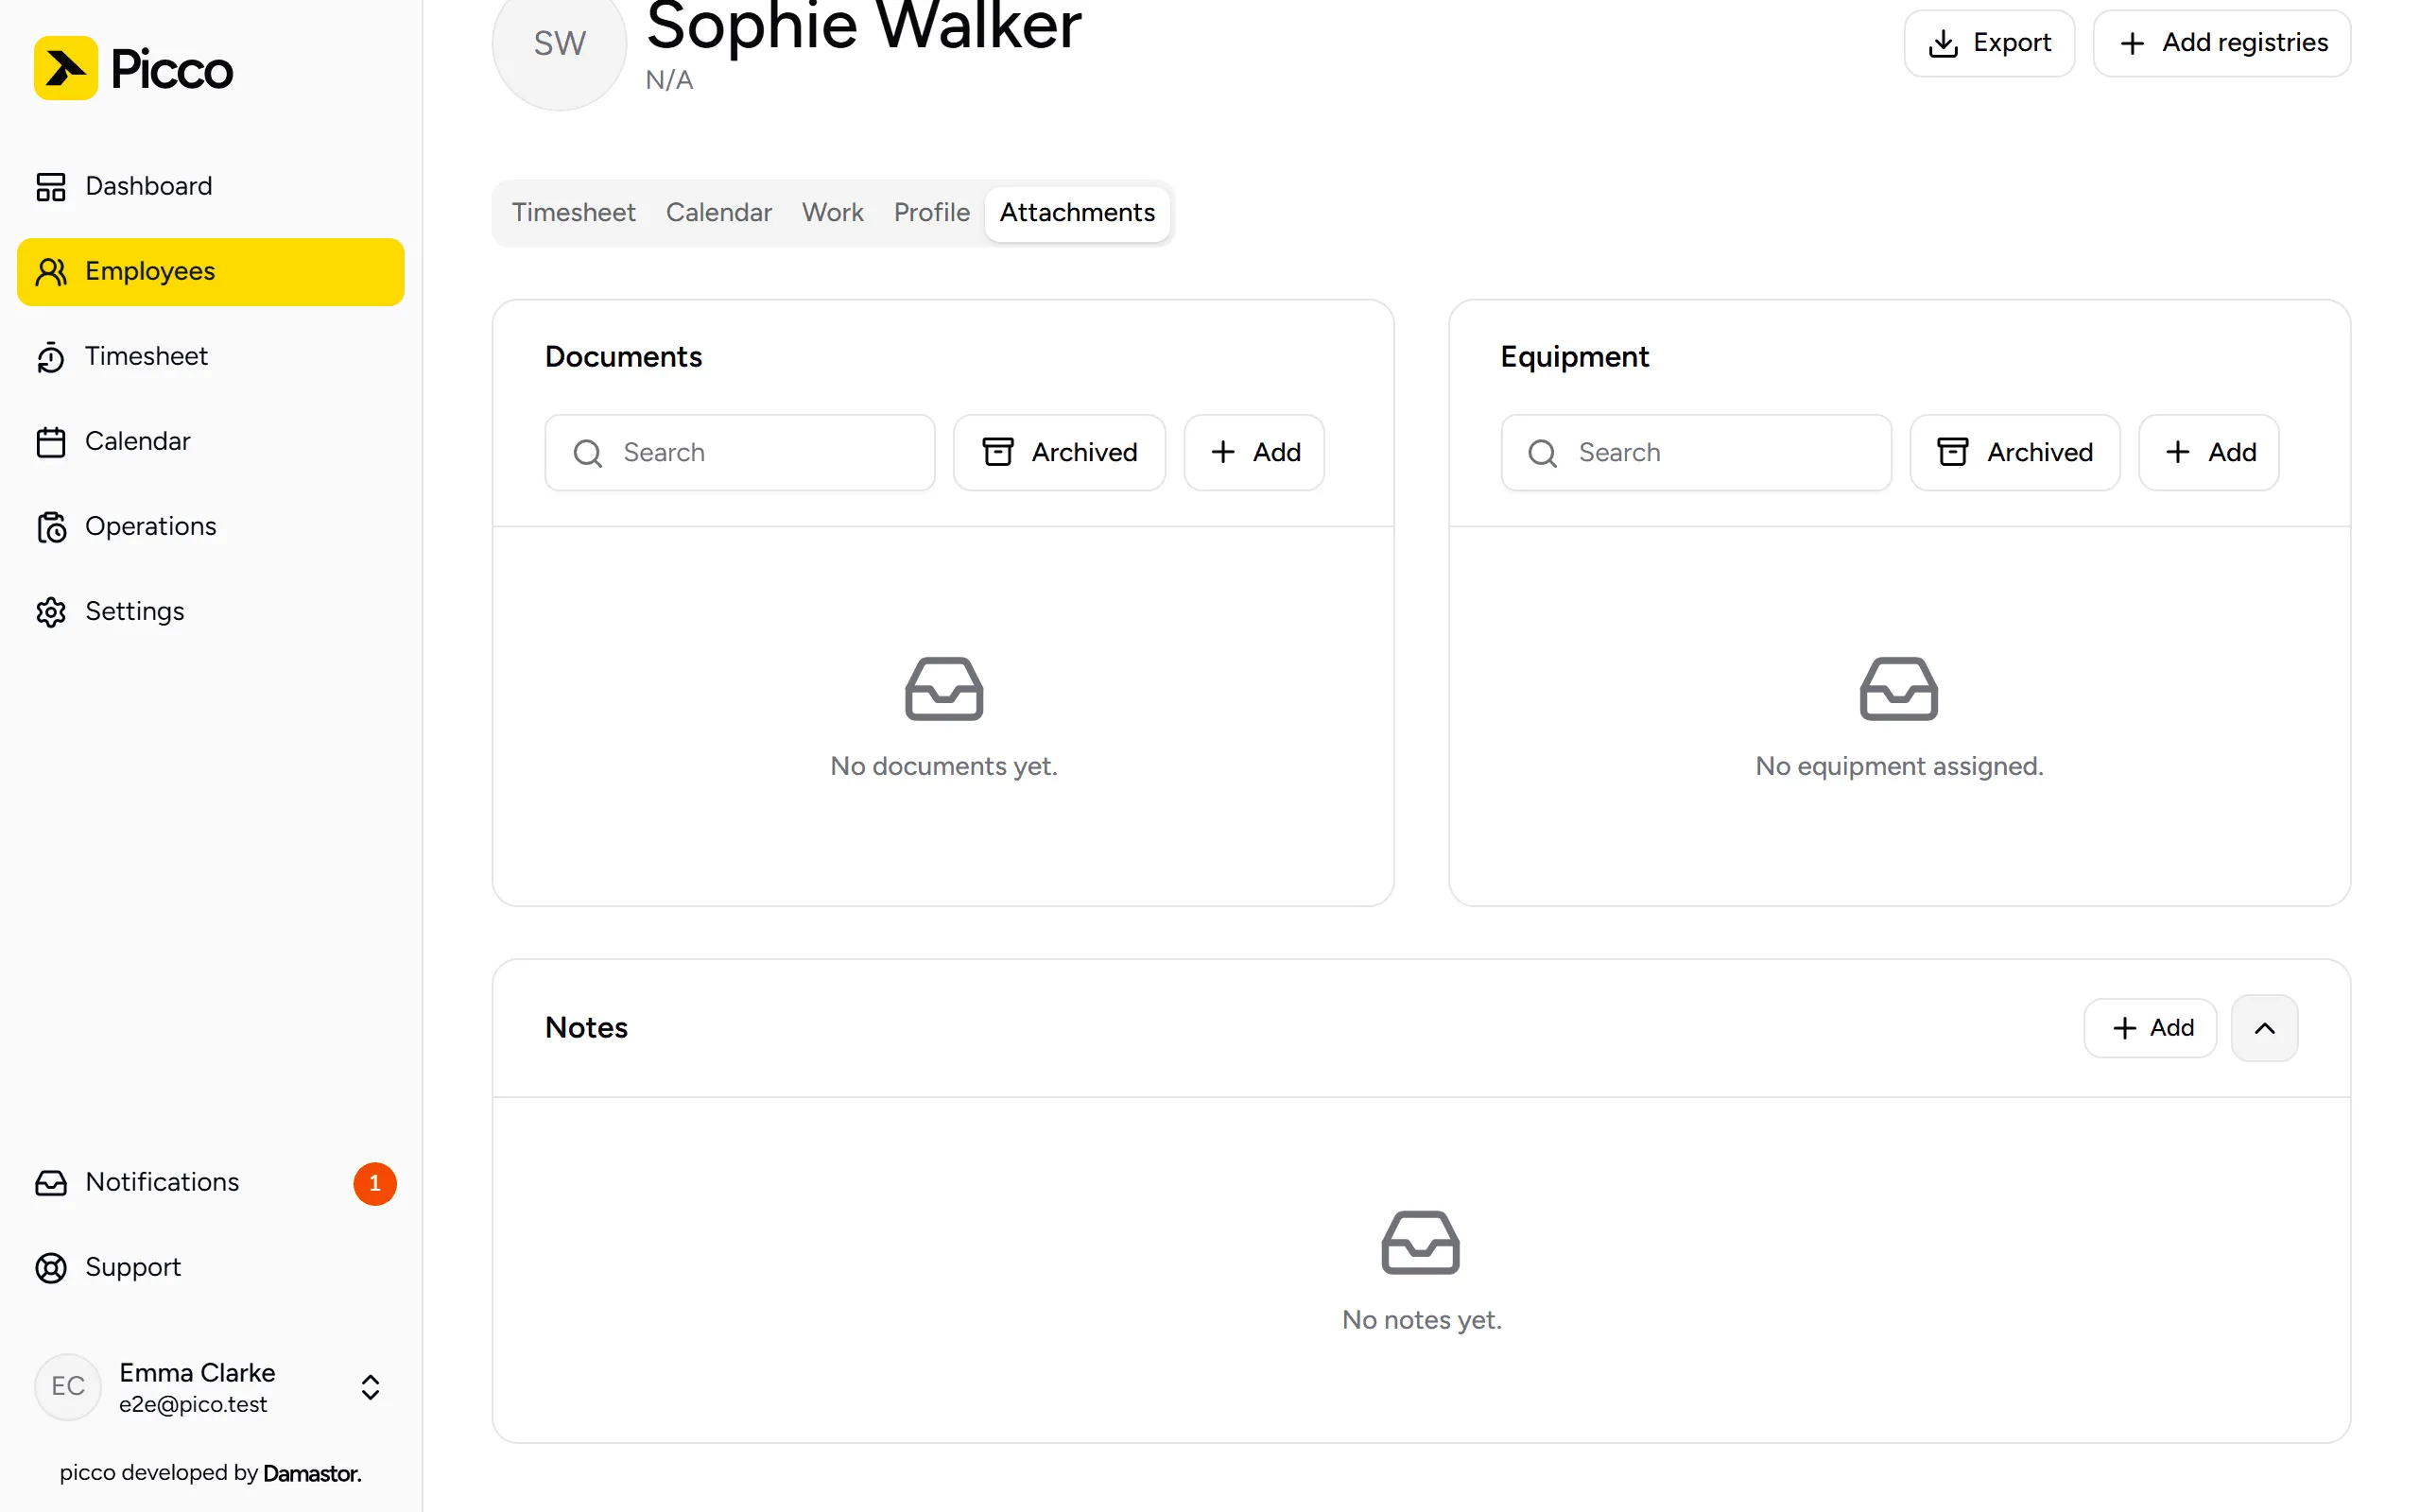Click the archive box icon in Equipment

coord(1953,453)
